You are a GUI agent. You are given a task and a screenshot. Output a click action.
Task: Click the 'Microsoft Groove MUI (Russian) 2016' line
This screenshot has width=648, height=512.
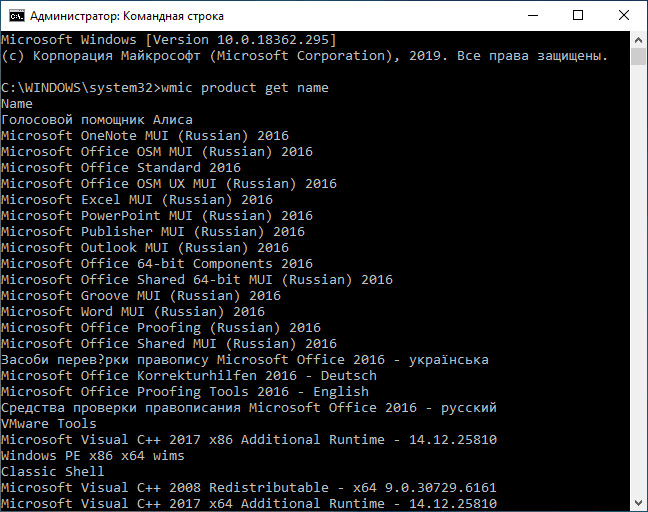point(141,296)
